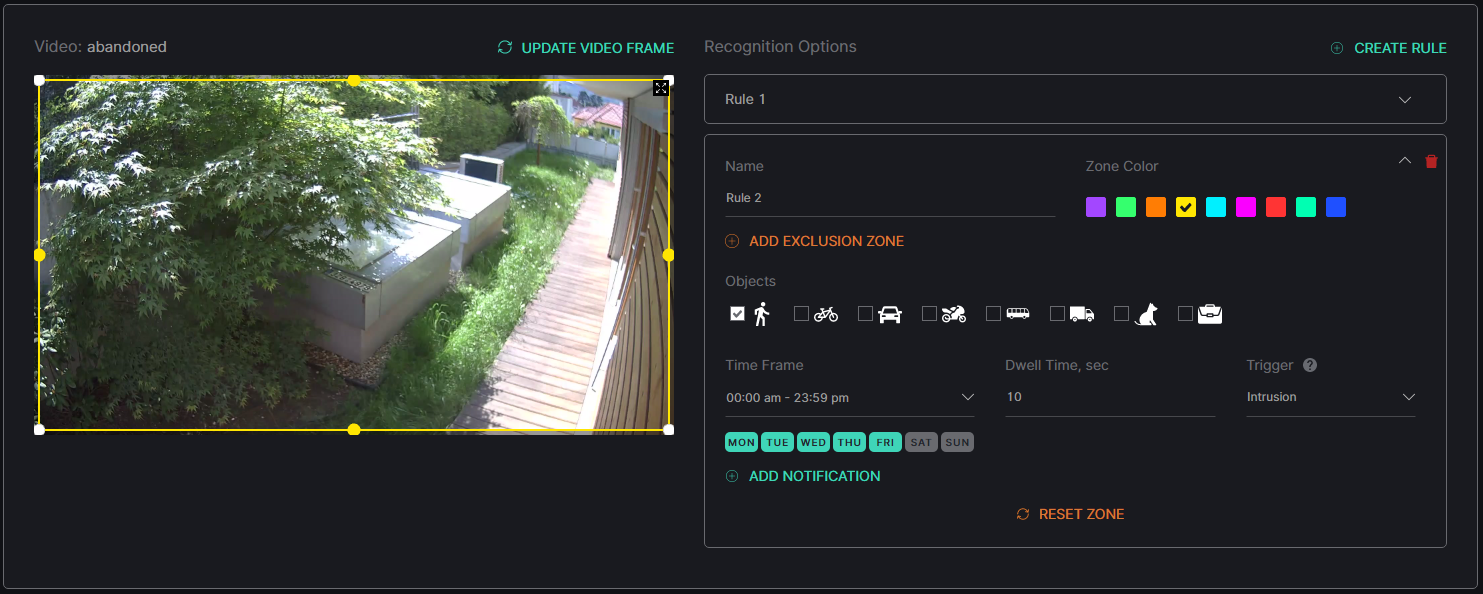Click the Trigger help question mark icon
Screen dimensions: 1483x594
pos(1310,365)
